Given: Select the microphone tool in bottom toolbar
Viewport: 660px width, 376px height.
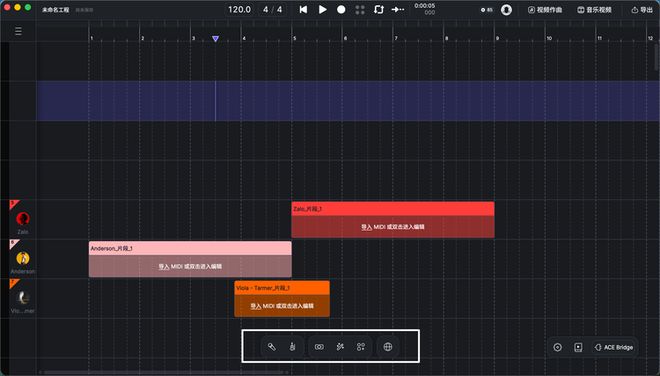Looking at the screenshot, I should (272, 347).
